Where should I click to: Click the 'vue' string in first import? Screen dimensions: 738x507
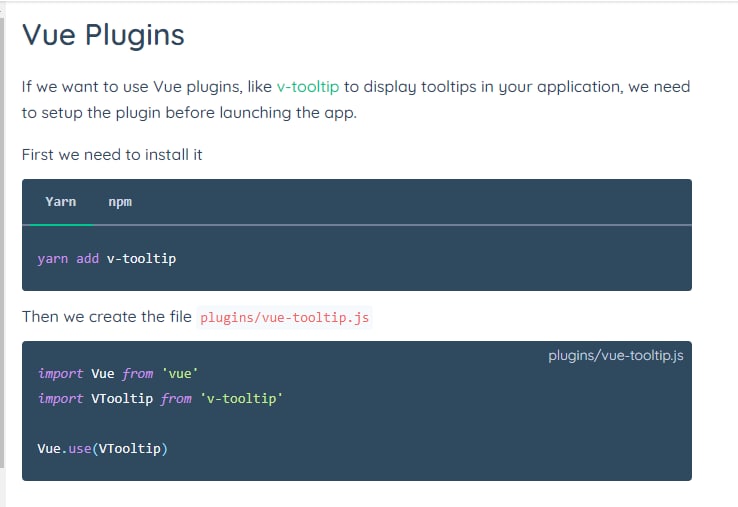point(180,374)
